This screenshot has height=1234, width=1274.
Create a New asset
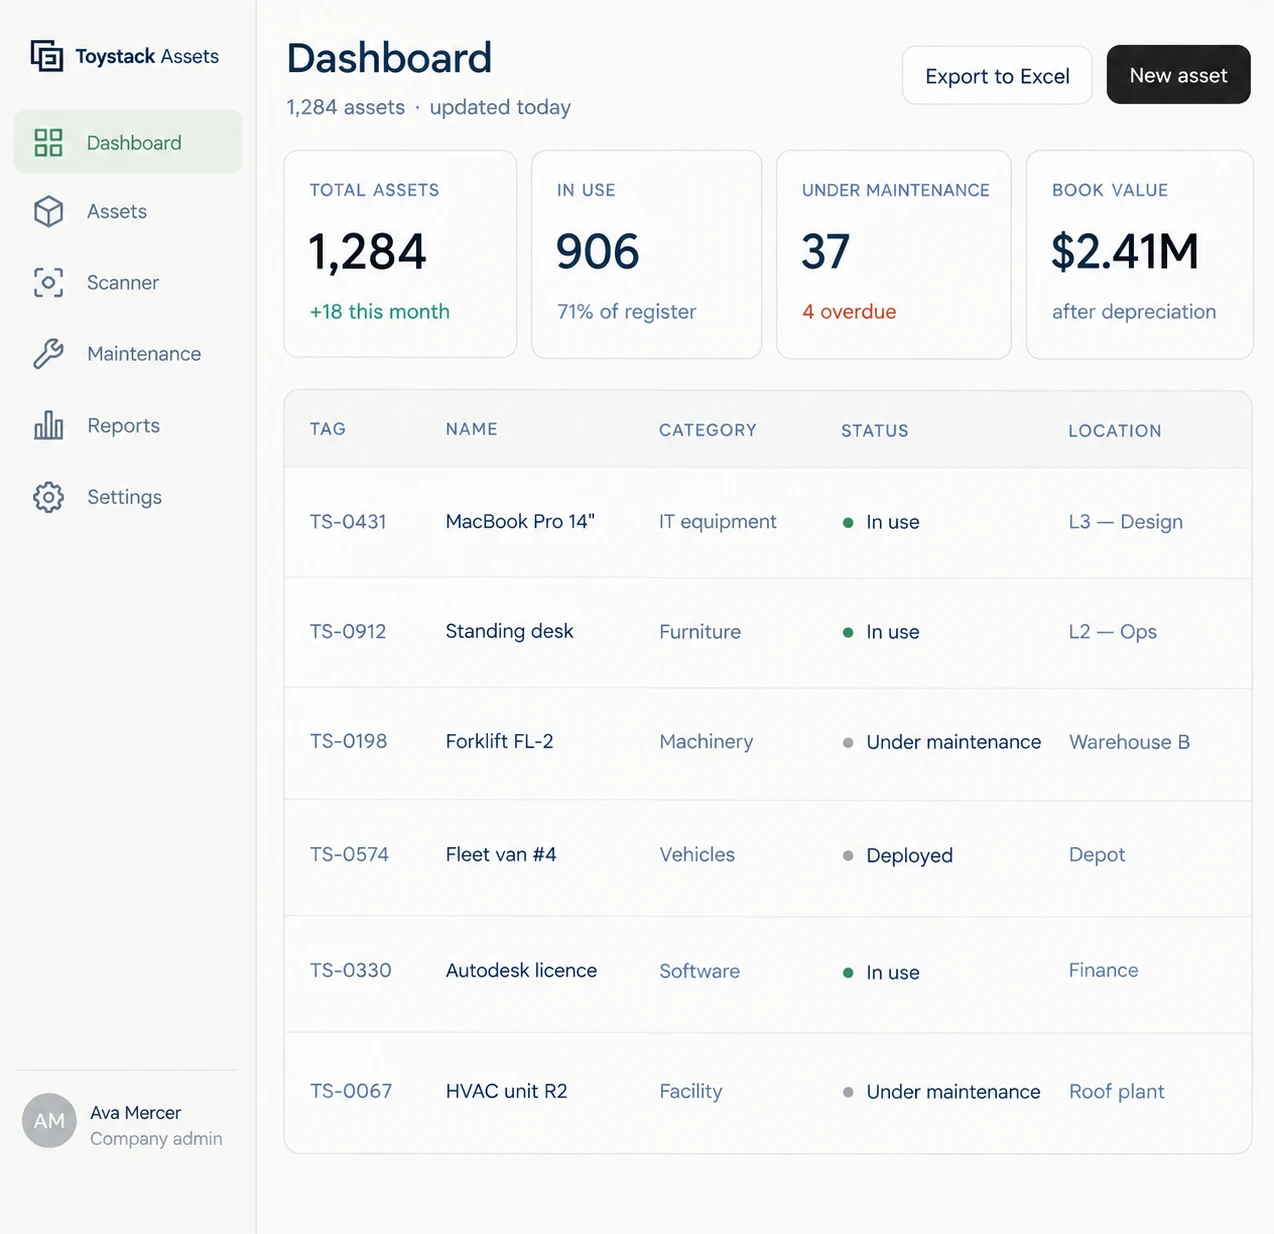pyautogui.click(x=1178, y=74)
